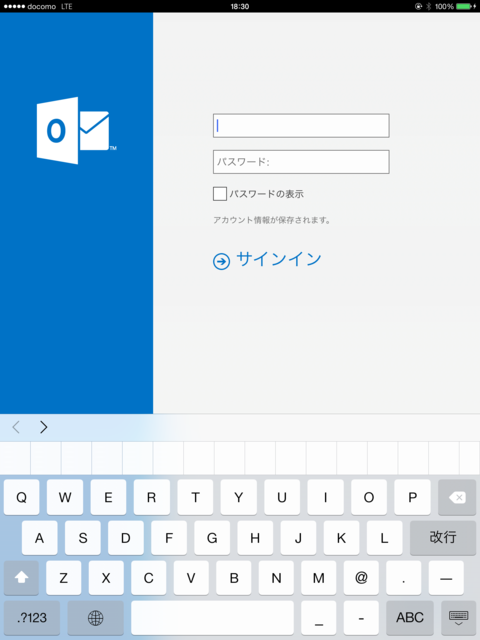The image size is (480, 640).
Task: Click the アカウント情報が保存されます text
Action: [x=271, y=220]
